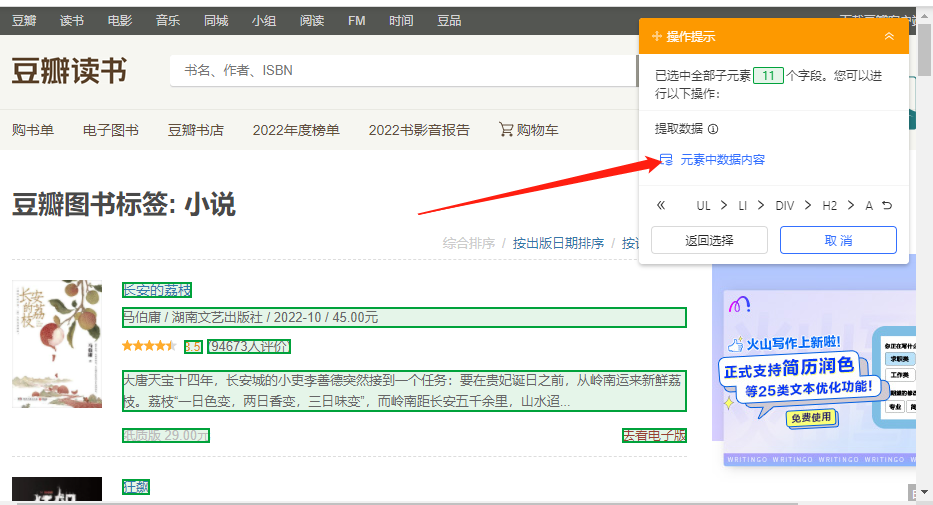933x505 pixels.
Task: Click the 元素中数据内容 extraction icon
Action: point(666,159)
